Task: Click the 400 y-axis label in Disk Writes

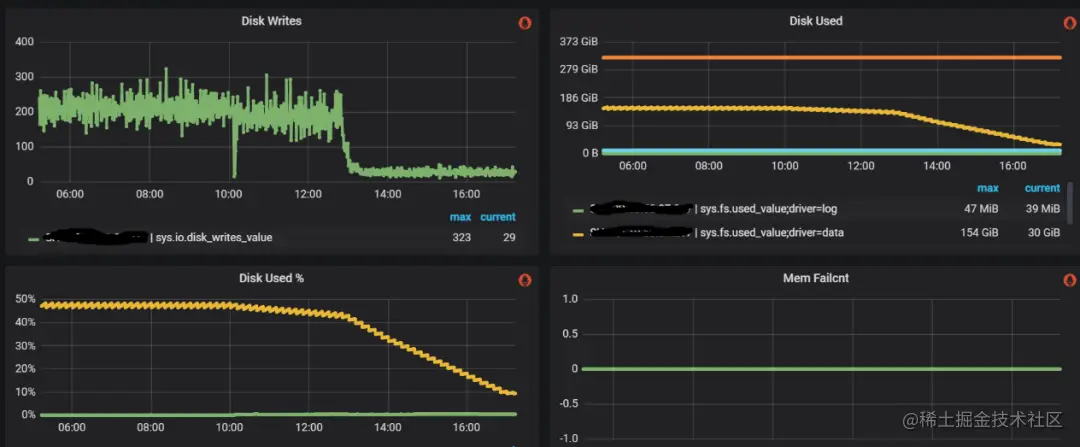Action: pyautogui.click(x=25, y=42)
